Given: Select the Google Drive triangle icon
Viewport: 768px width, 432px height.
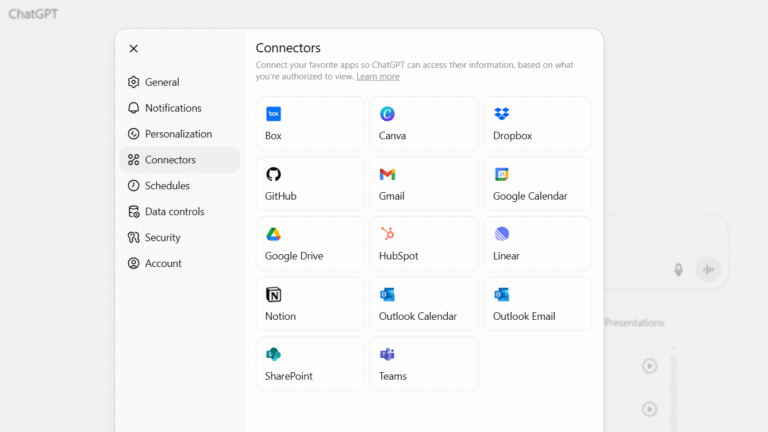Looking at the screenshot, I should 273,234.
